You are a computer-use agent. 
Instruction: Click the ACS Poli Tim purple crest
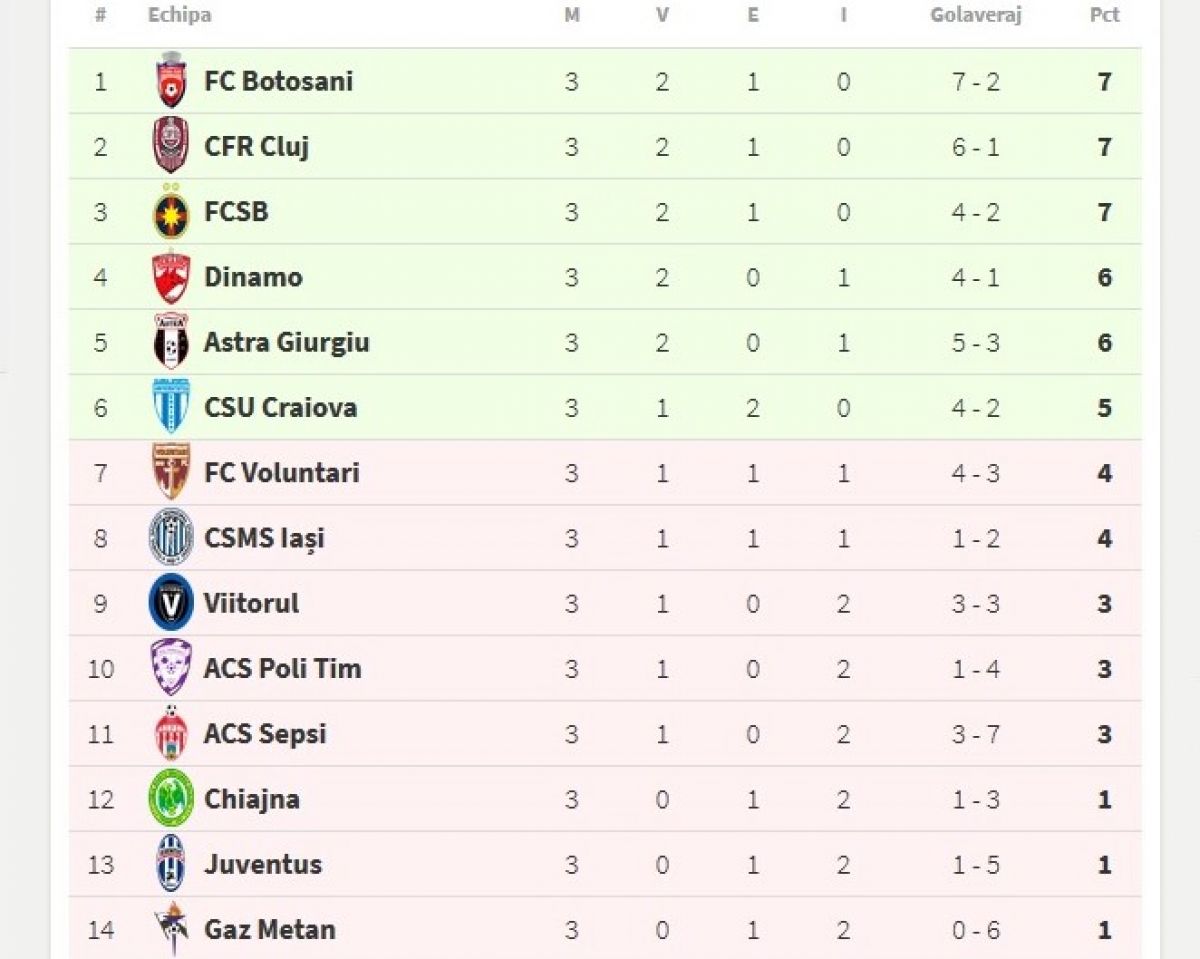point(171,668)
